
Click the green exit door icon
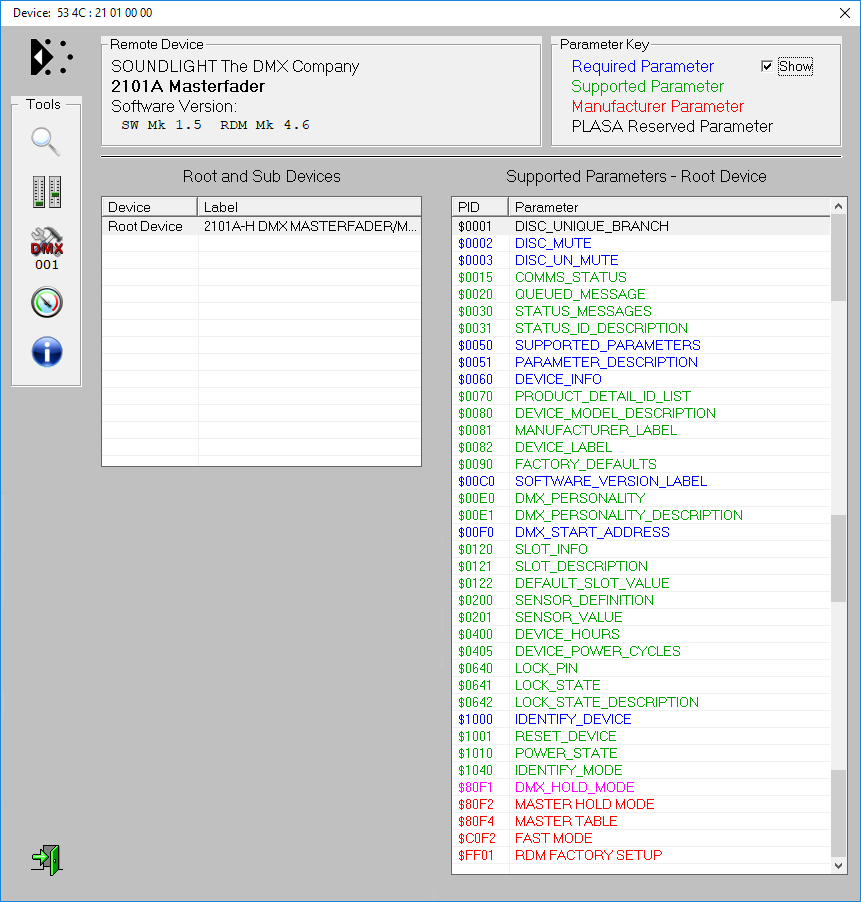(x=46, y=859)
